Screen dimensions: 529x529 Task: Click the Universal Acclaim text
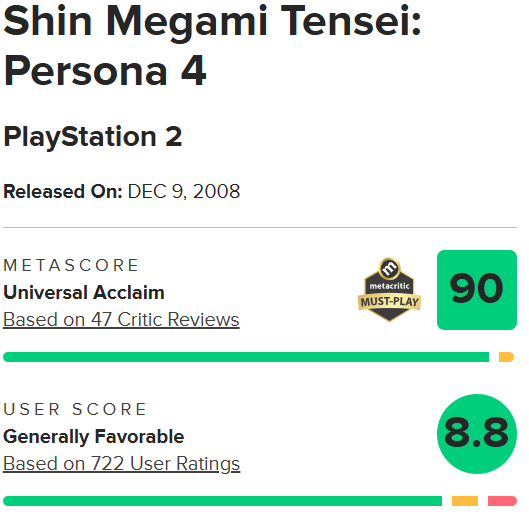pyautogui.click(x=84, y=292)
